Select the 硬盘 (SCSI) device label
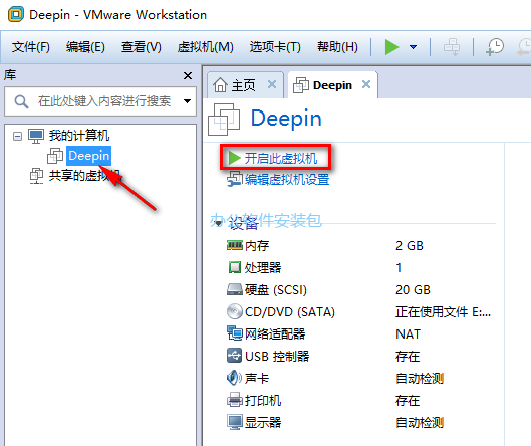This screenshot has width=531, height=446. point(276,290)
